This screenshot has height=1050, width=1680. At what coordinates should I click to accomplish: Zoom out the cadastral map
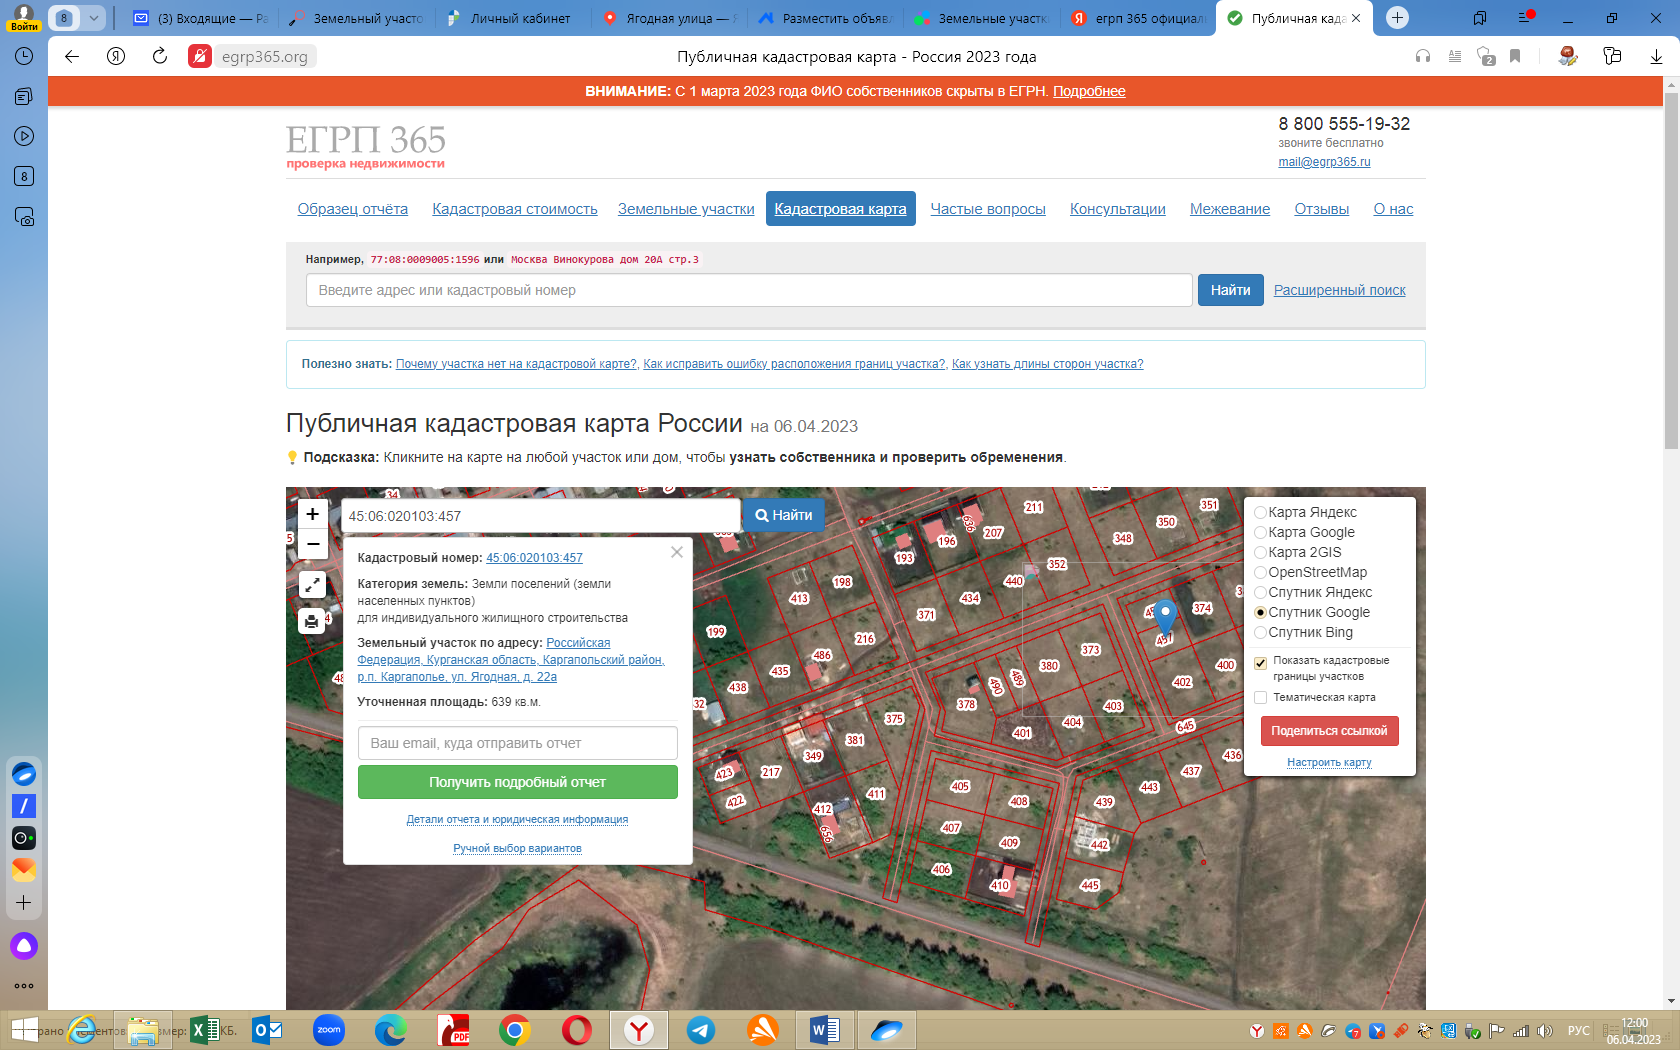click(312, 544)
